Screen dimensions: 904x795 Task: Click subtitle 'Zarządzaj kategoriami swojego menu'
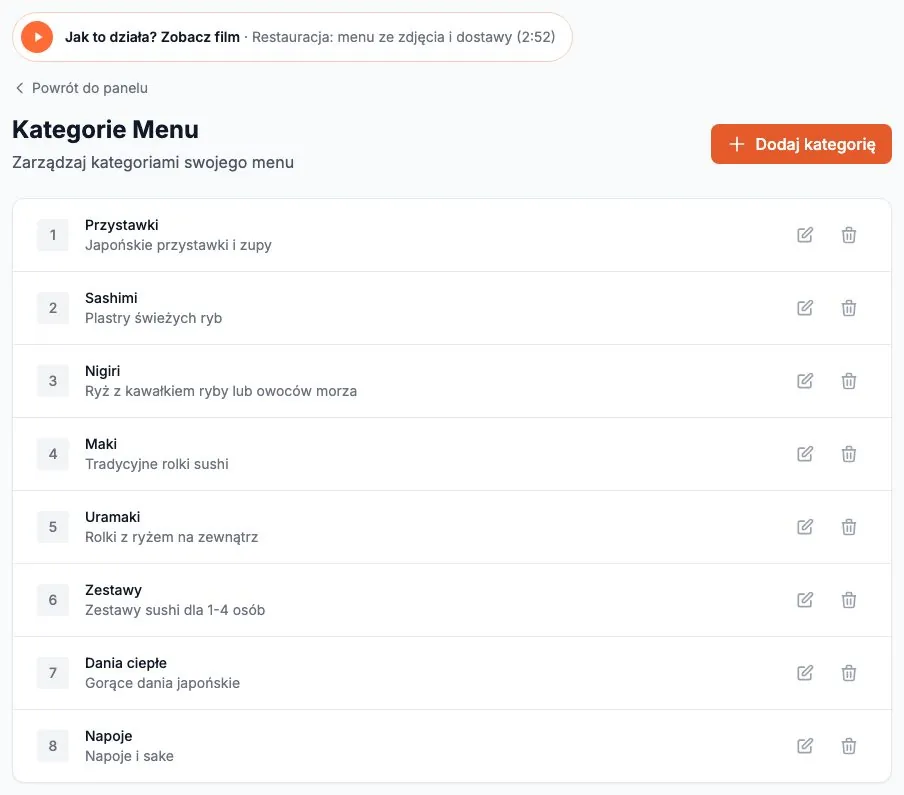tap(153, 163)
